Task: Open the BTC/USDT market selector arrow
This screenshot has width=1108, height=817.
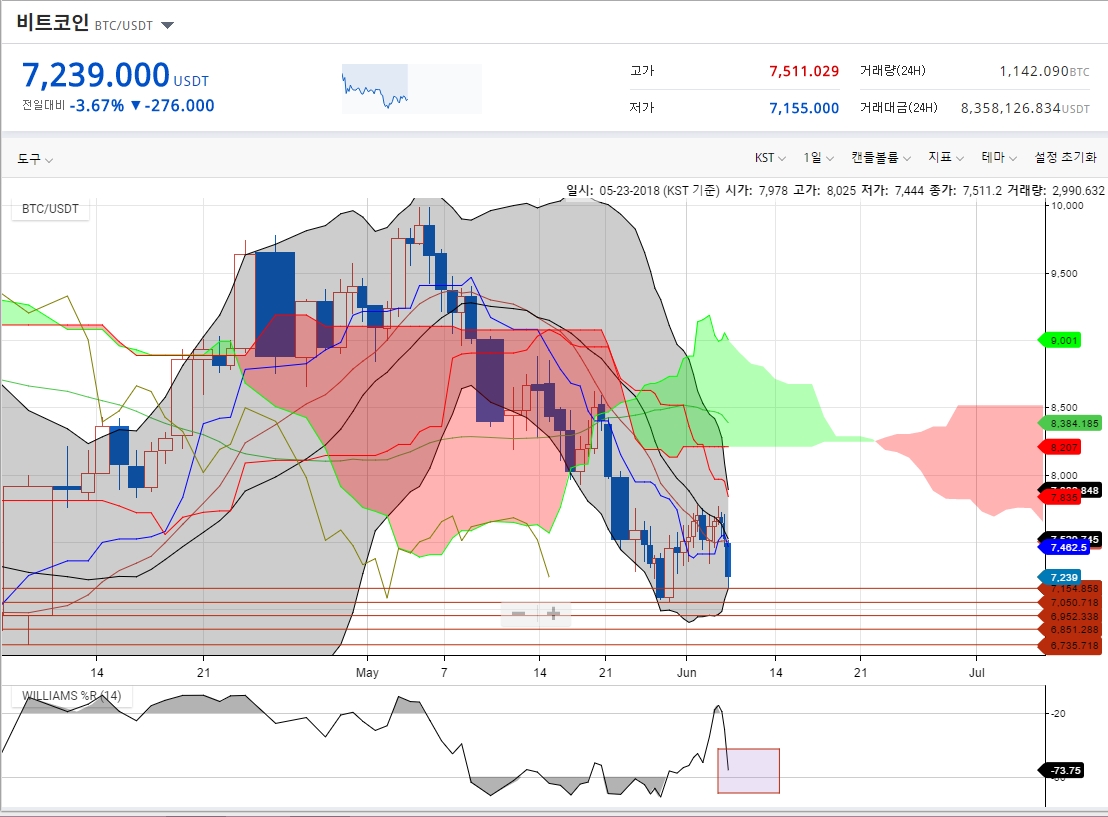Action: point(167,25)
